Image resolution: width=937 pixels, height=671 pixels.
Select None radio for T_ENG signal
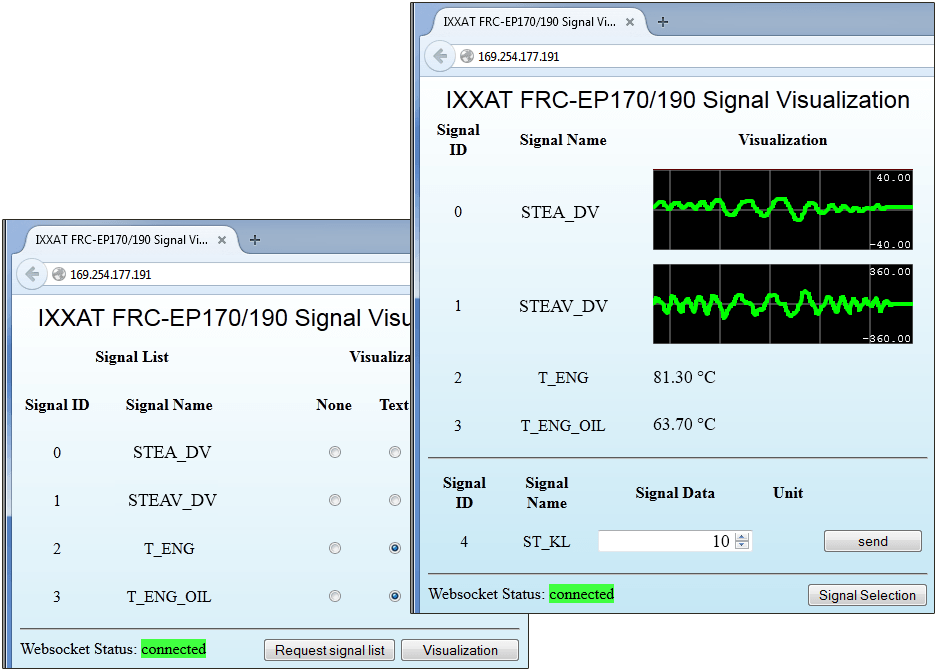pos(335,548)
